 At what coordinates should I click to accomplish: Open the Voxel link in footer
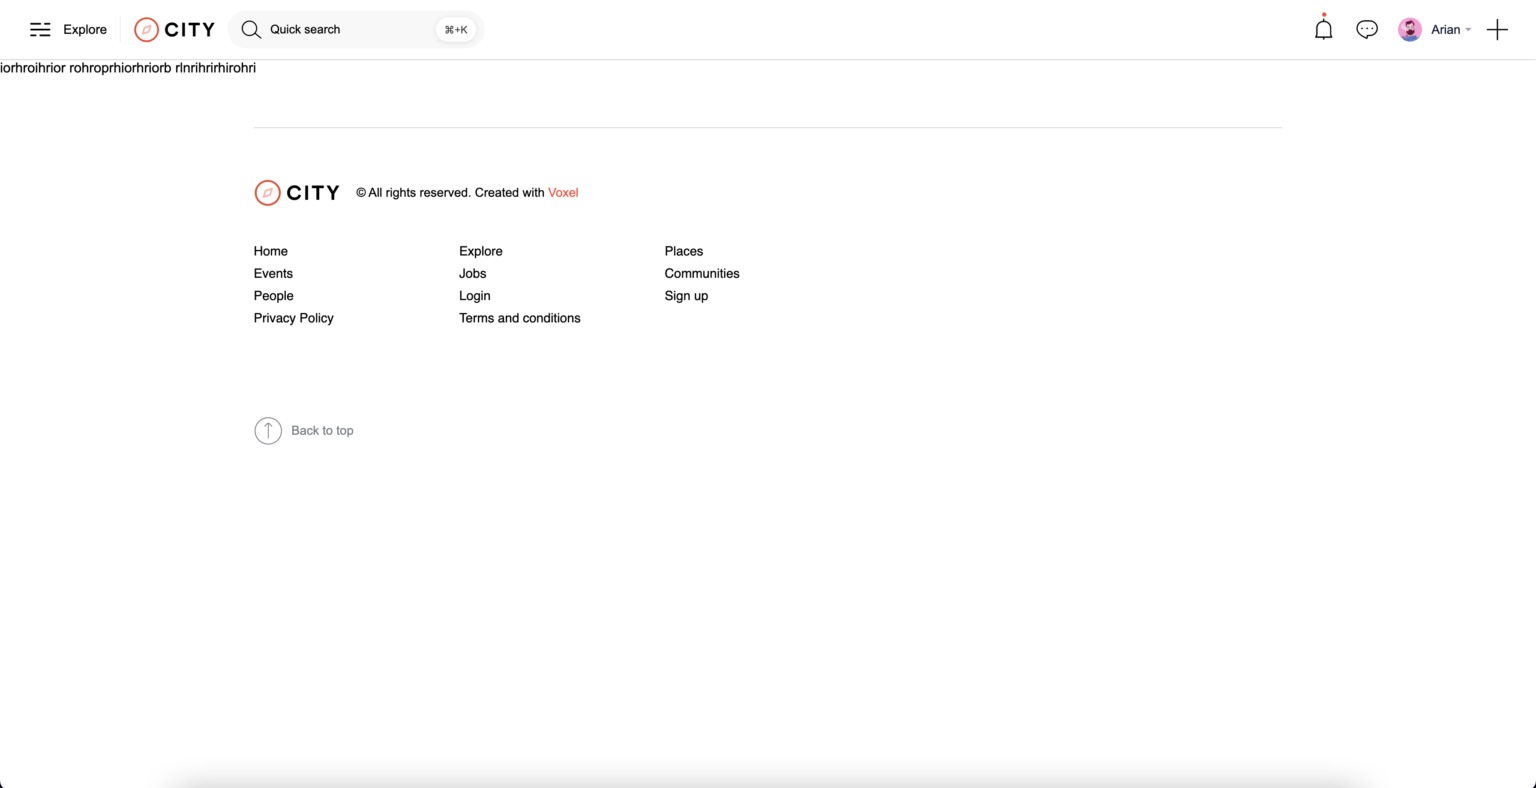[563, 193]
